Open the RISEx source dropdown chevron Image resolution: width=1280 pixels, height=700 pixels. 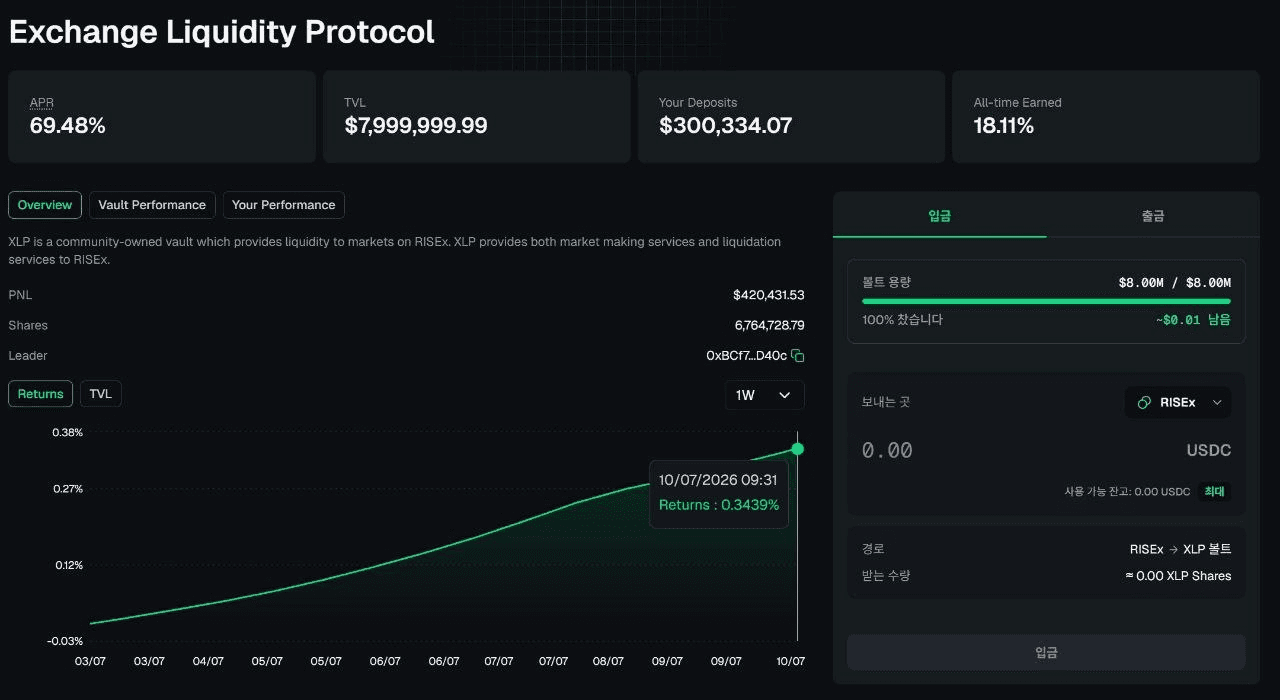point(1217,403)
